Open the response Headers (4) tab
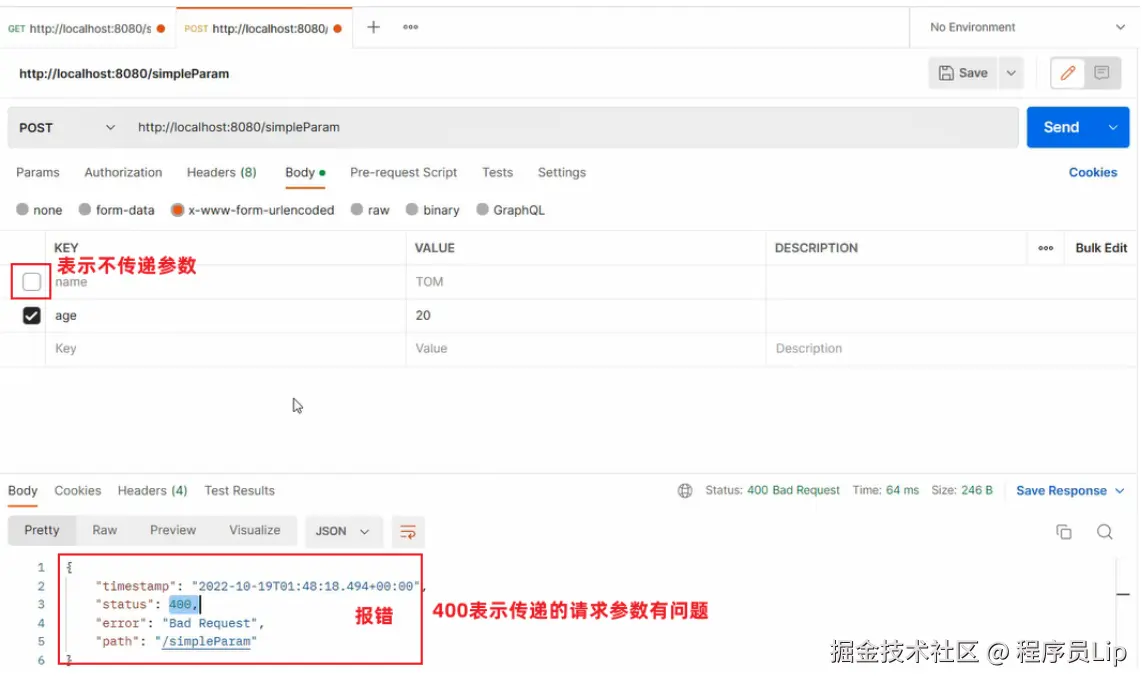Viewport: 1148px width, 687px height. 152,491
